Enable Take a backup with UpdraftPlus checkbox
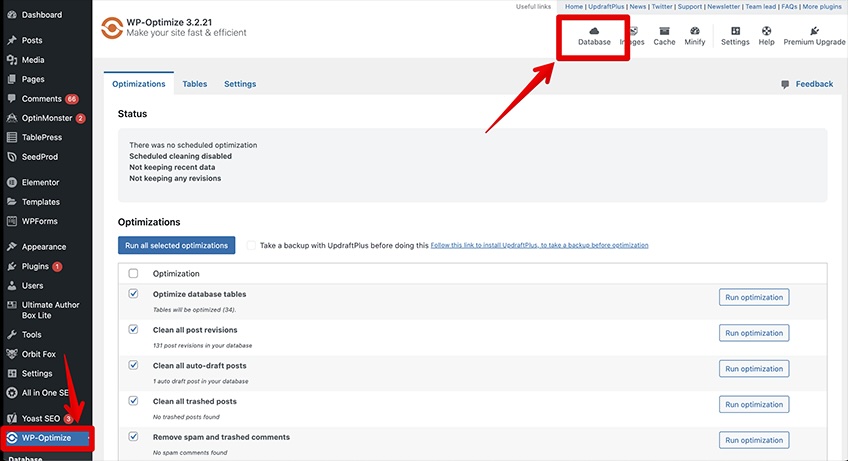 tap(251, 245)
